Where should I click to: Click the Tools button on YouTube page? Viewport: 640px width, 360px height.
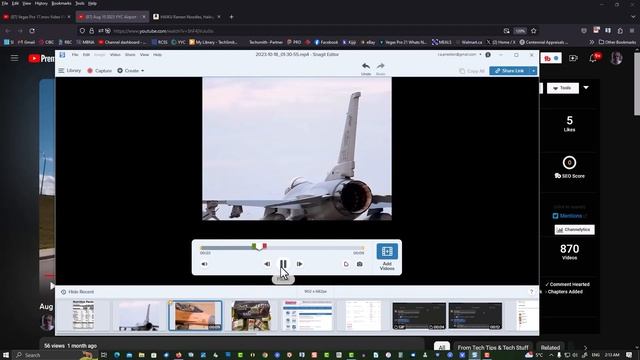(x=562, y=88)
